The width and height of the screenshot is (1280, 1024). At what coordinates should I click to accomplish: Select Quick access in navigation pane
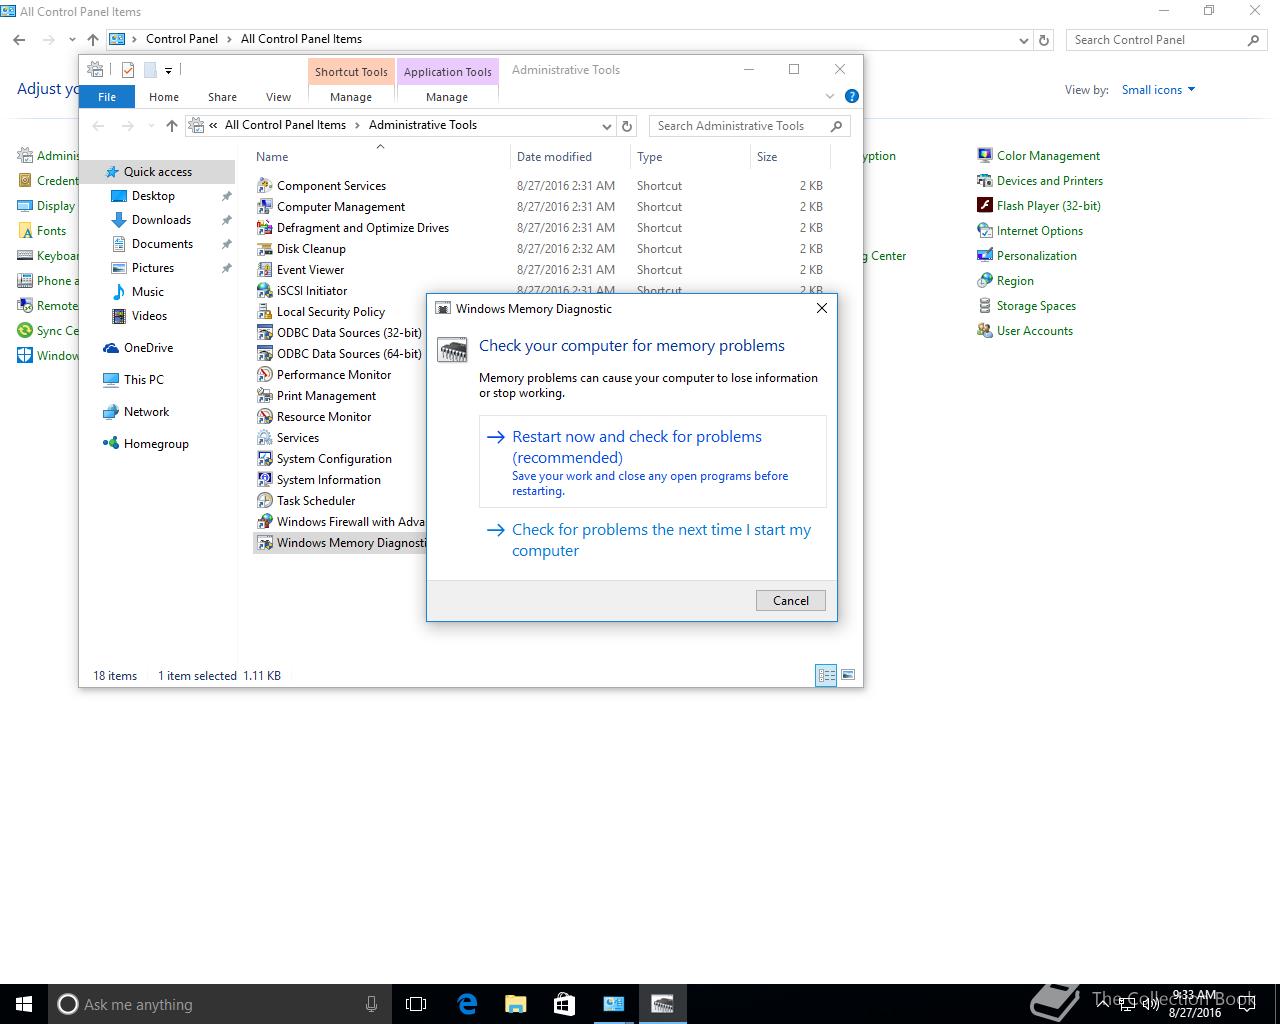click(157, 171)
